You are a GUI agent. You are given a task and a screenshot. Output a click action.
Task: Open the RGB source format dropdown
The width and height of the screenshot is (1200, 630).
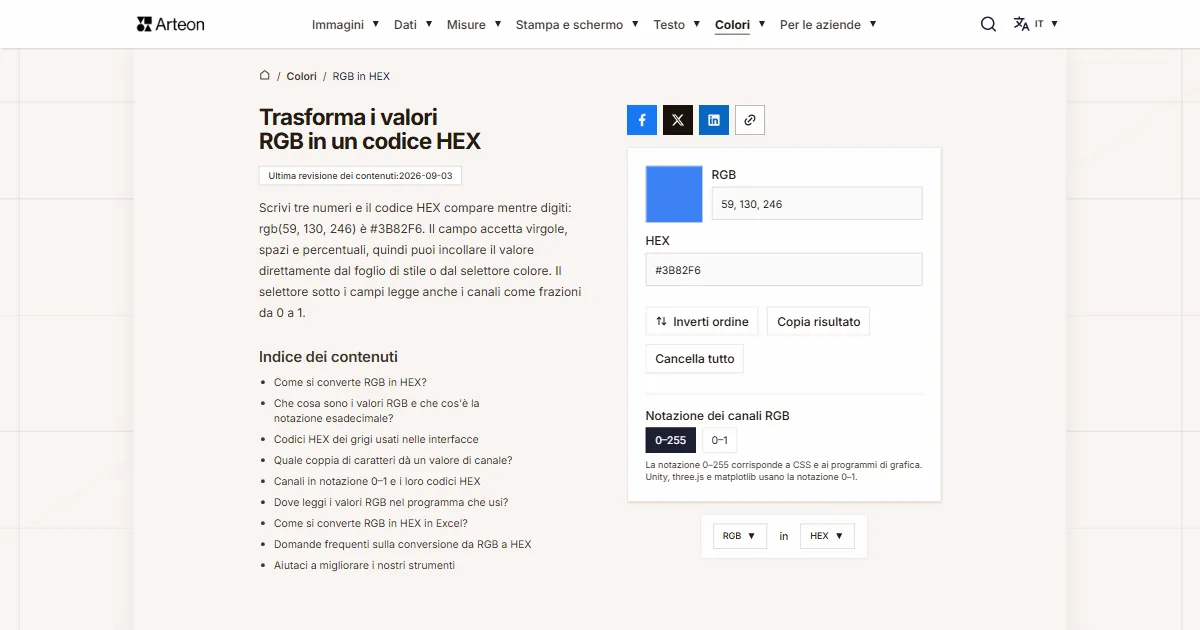[740, 536]
